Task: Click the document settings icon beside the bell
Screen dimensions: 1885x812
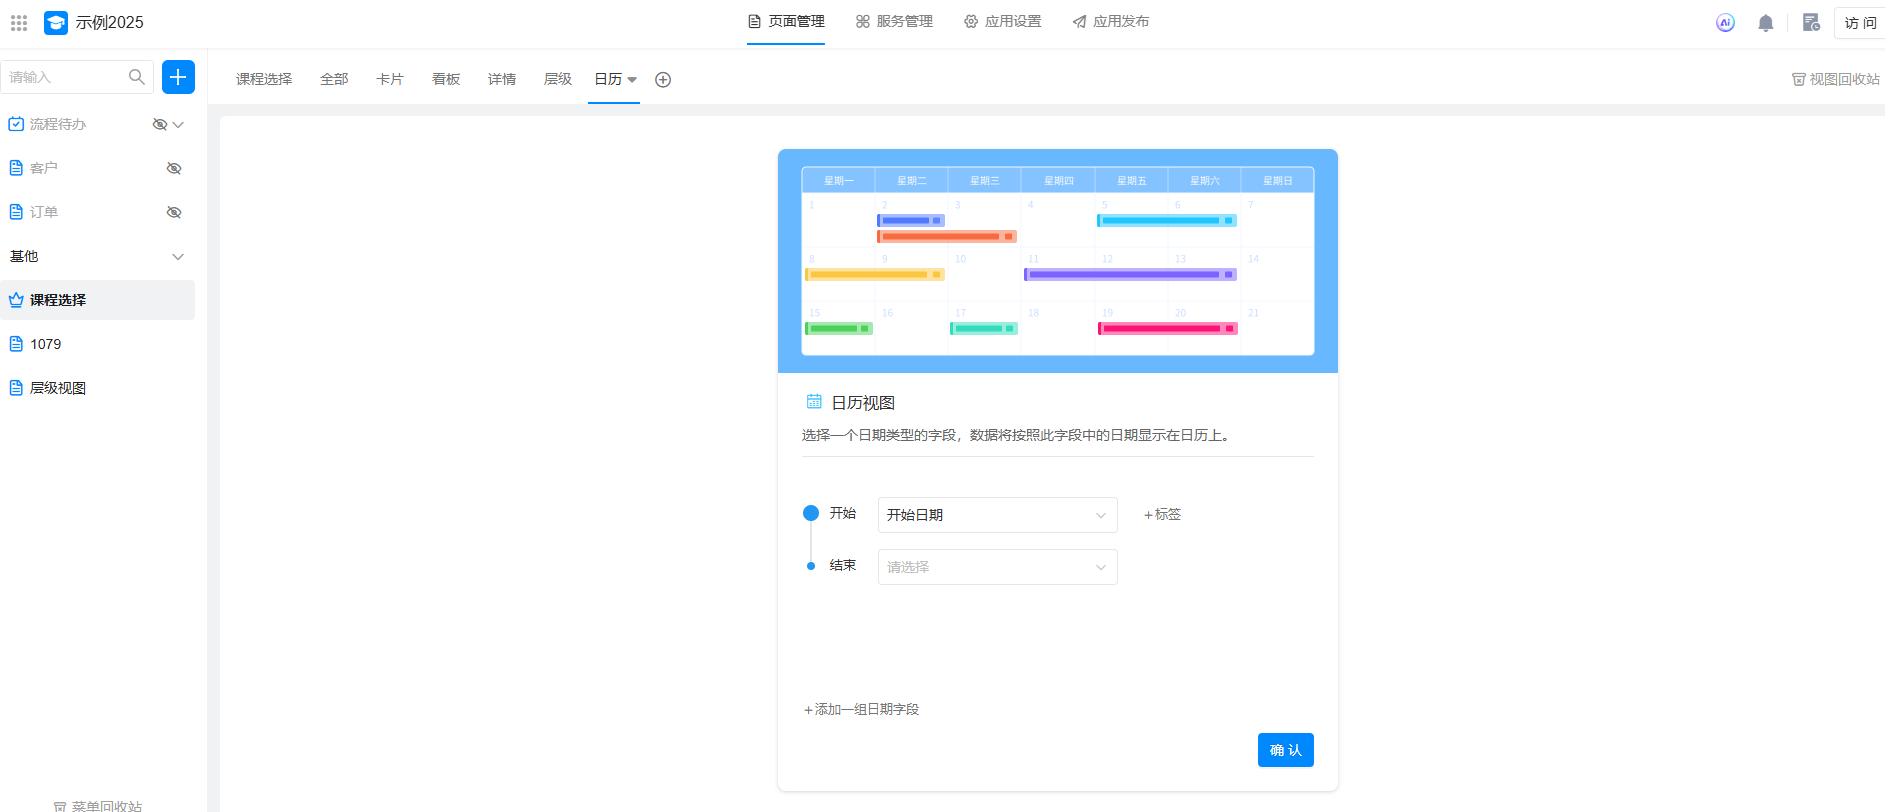Action: point(1810,22)
